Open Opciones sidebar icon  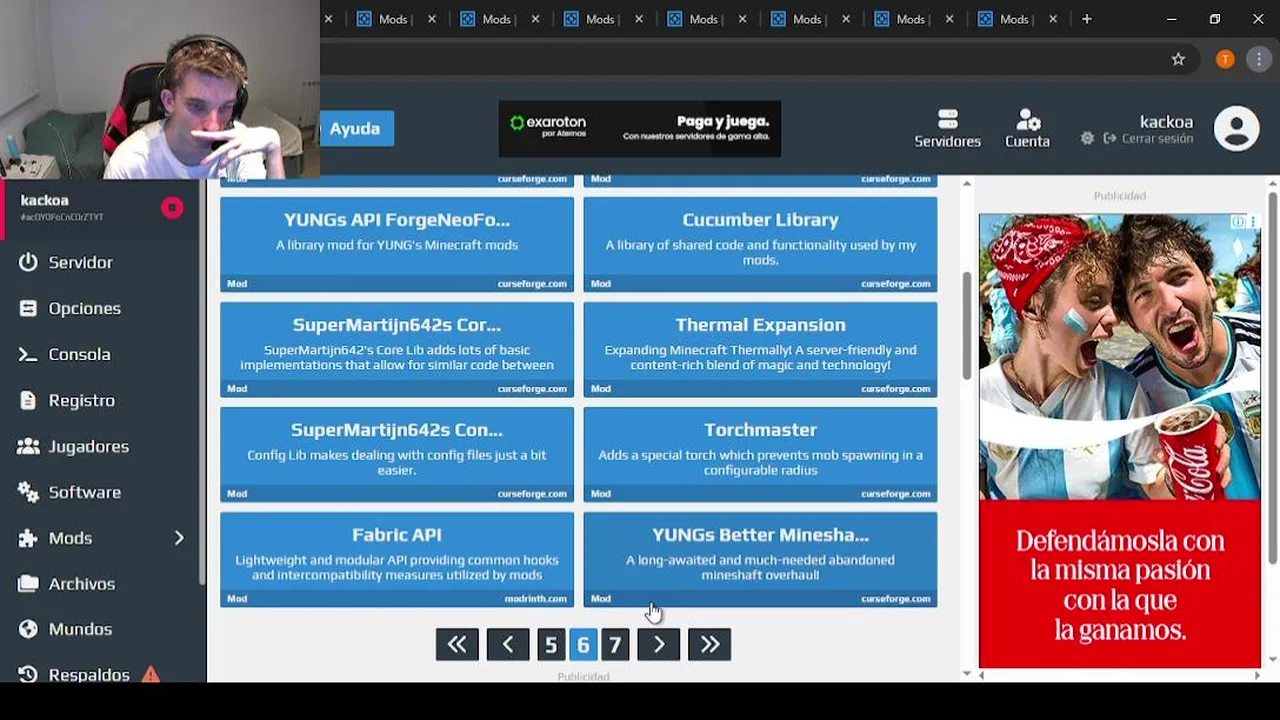coord(28,308)
